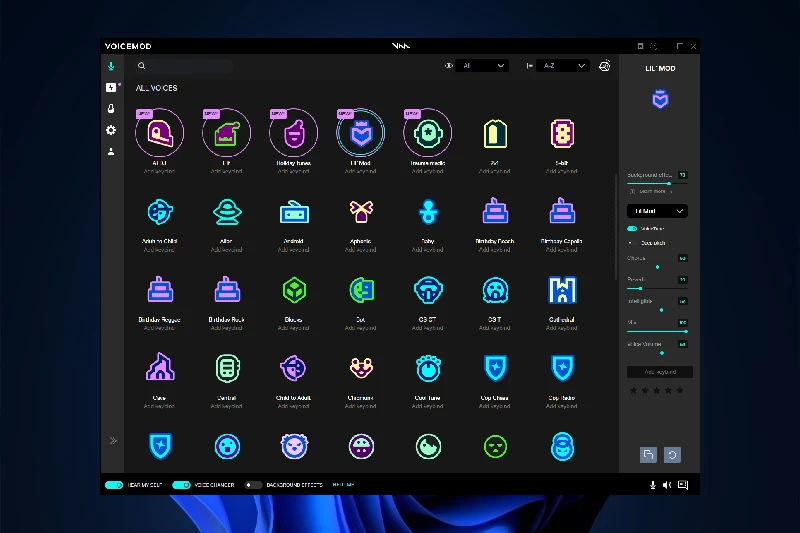Click the speaker icon in bottom bar
The width and height of the screenshot is (800, 533).
(667, 485)
